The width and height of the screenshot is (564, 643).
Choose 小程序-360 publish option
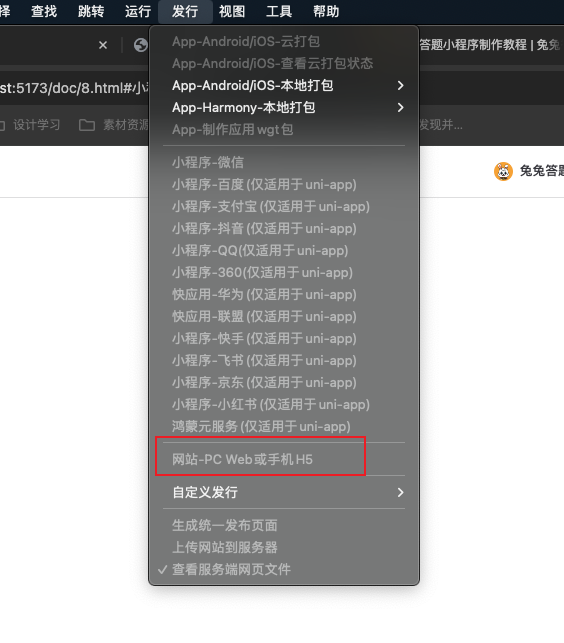pyautogui.click(x=284, y=273)
